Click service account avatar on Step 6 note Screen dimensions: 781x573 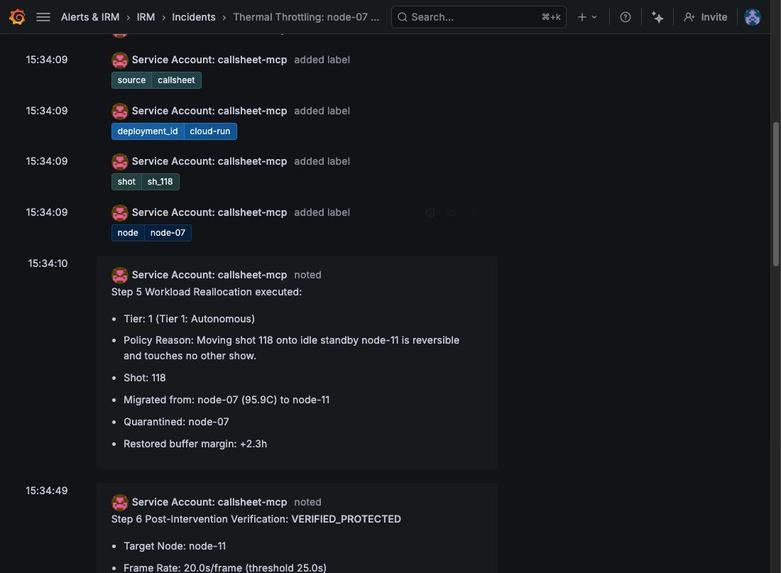[x=120, y=502]
